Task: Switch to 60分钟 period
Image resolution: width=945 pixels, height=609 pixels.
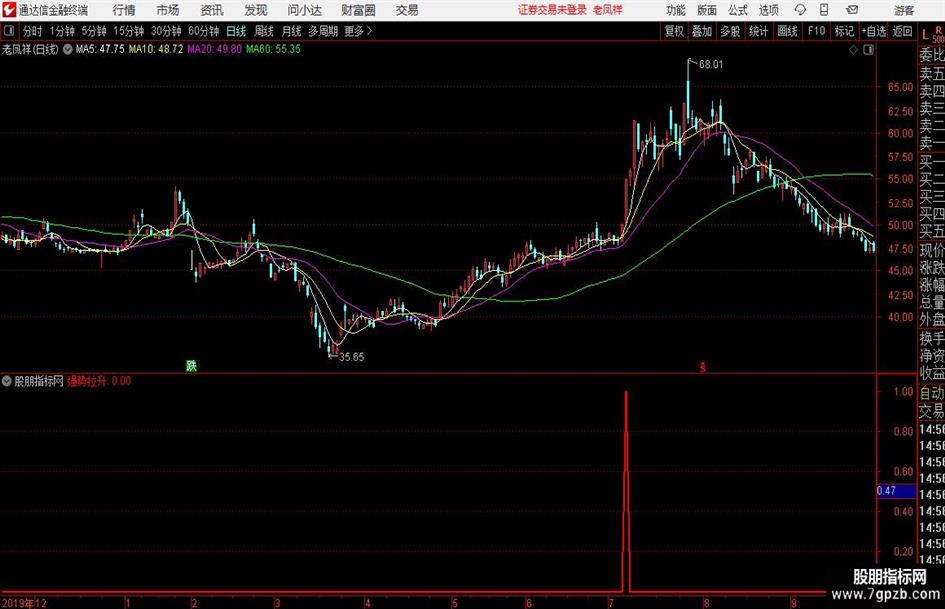Action: 204,31
